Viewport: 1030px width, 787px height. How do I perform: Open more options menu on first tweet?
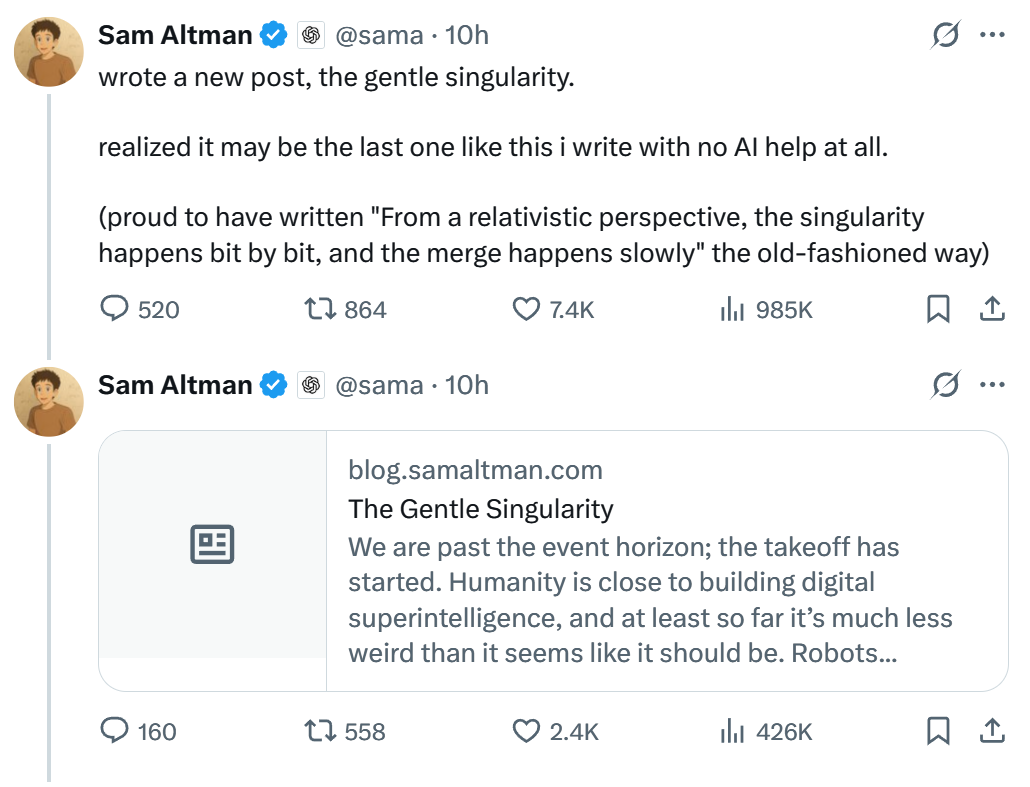click(991, 35)
